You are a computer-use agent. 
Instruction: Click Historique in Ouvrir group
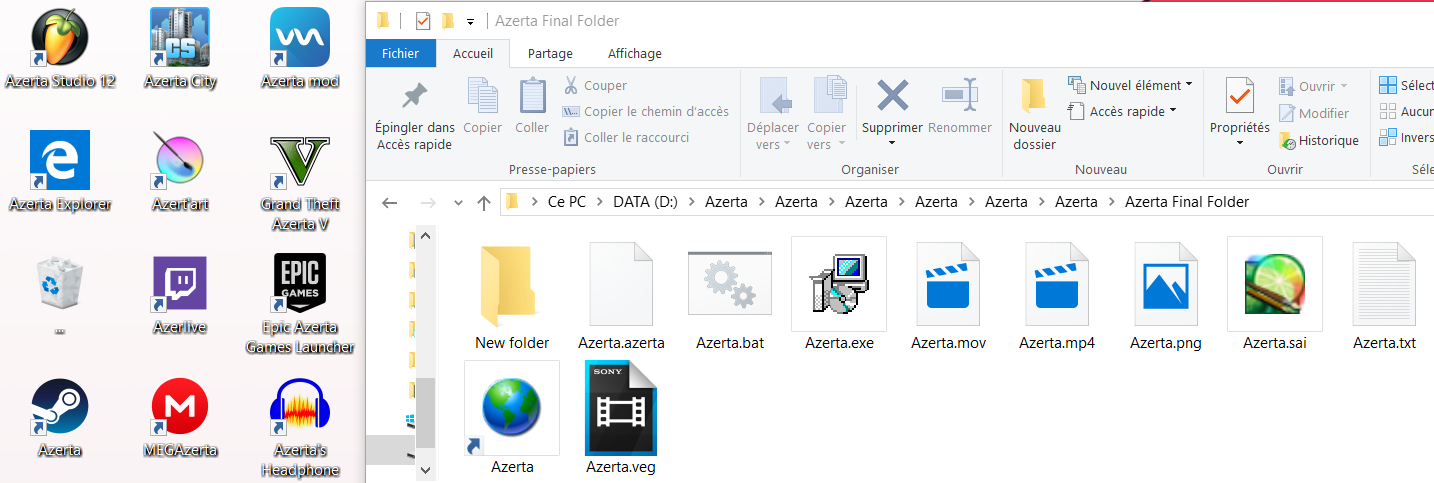coord(1319,141)
